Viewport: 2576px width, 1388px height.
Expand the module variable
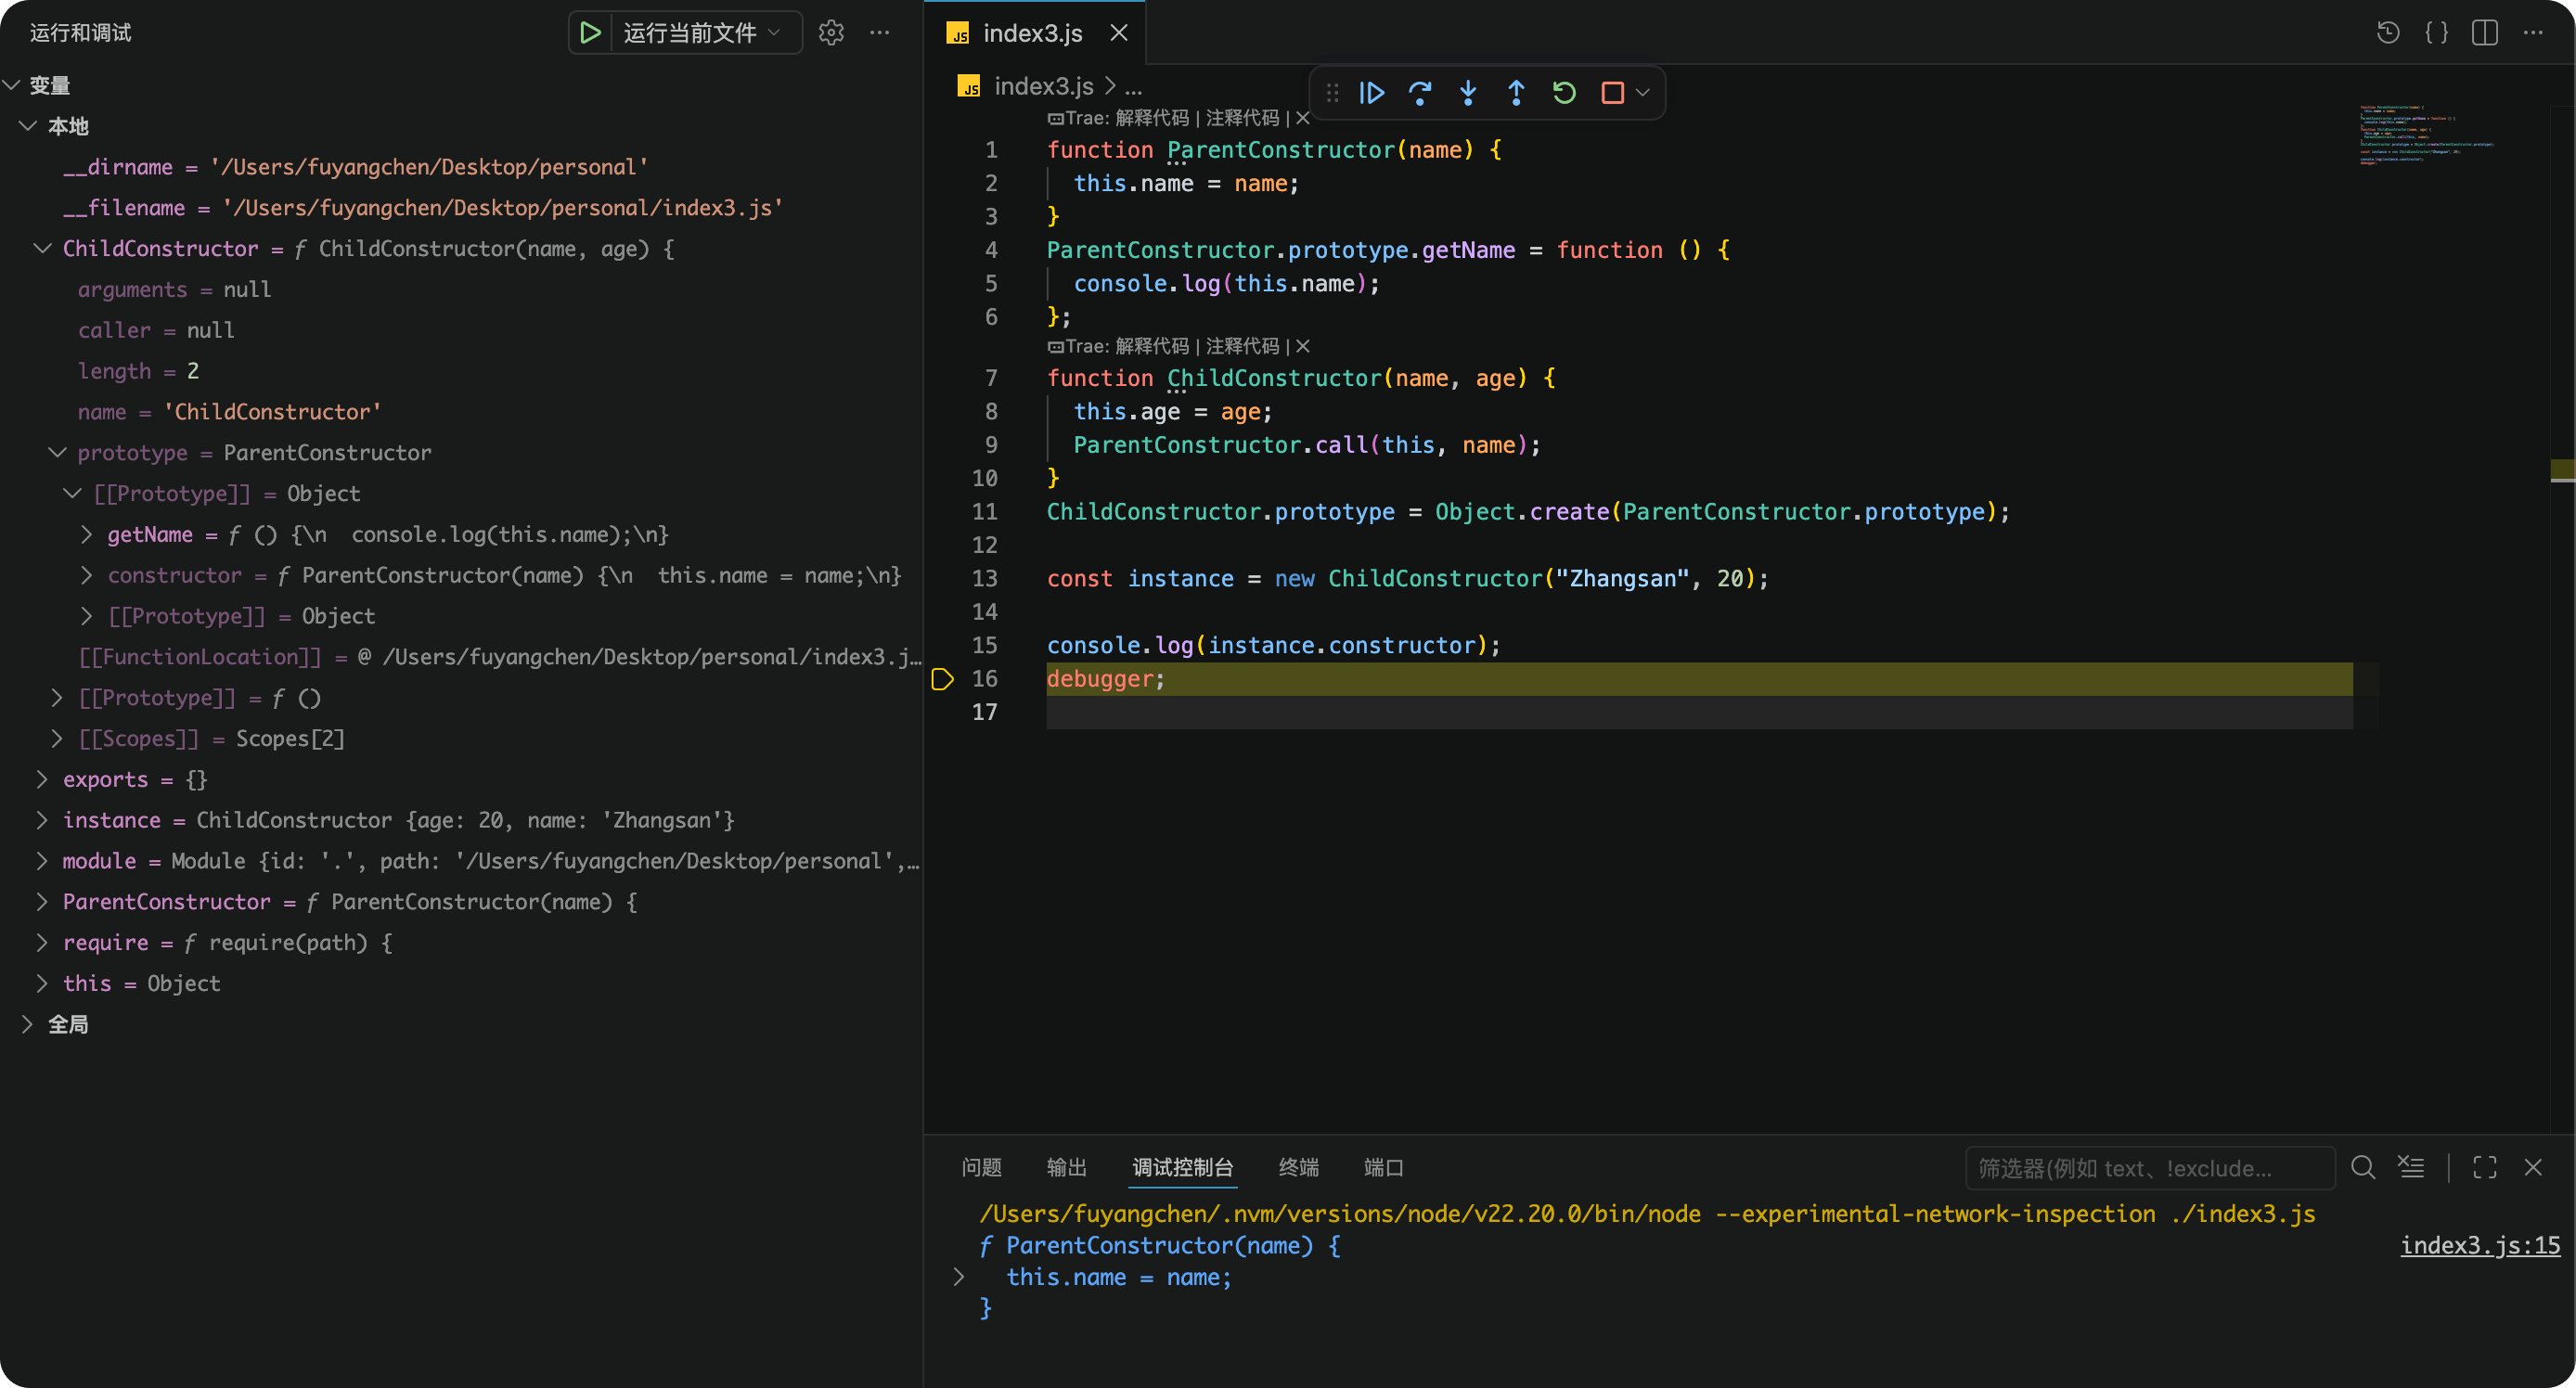42,861
